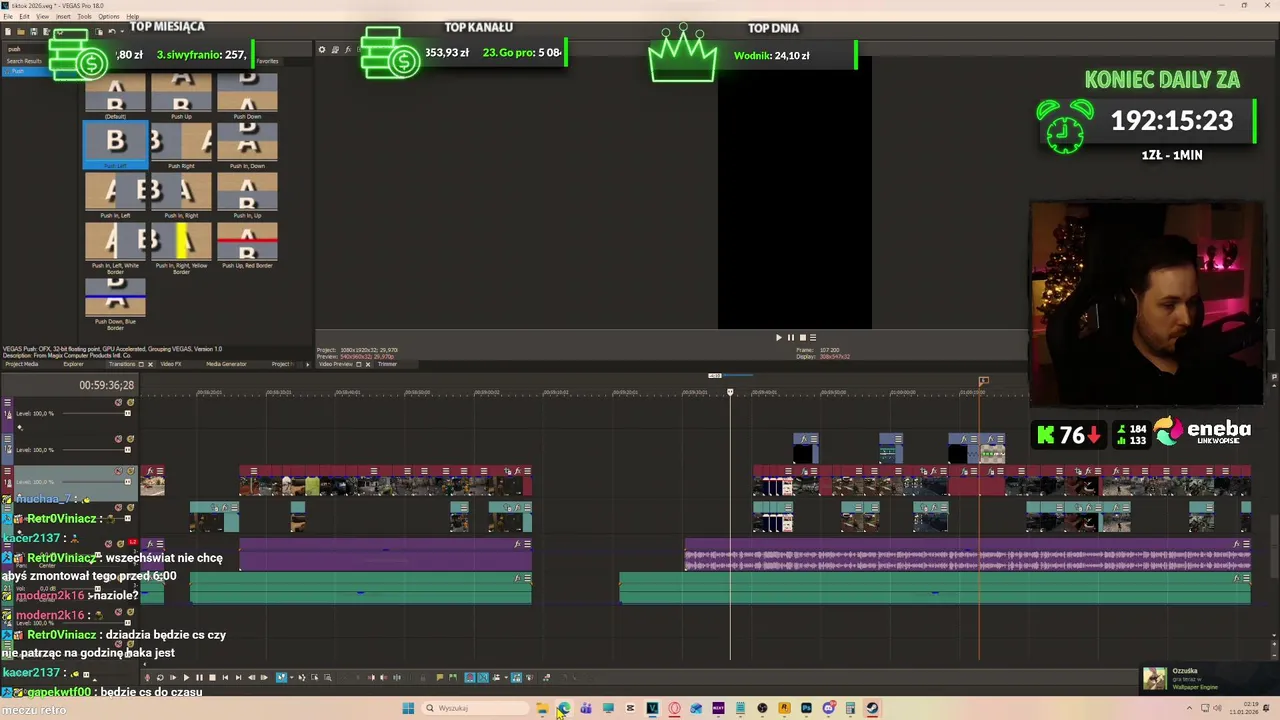Mute the first video track
1280x720 pixels.
tap(119, 402)
